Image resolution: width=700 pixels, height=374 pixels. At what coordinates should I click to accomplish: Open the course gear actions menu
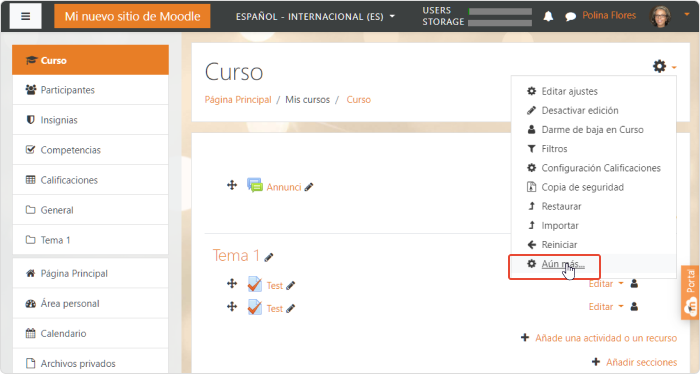click(x=664, y=66)
